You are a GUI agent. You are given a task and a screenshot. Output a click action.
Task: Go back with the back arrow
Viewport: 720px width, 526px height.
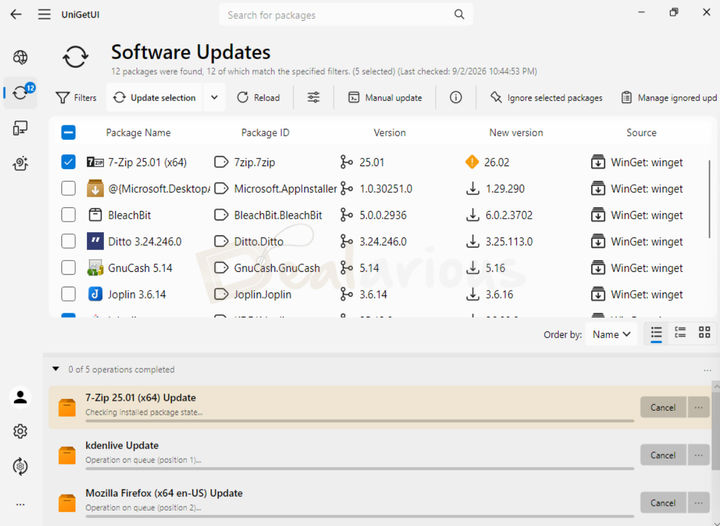coord(16,15)
